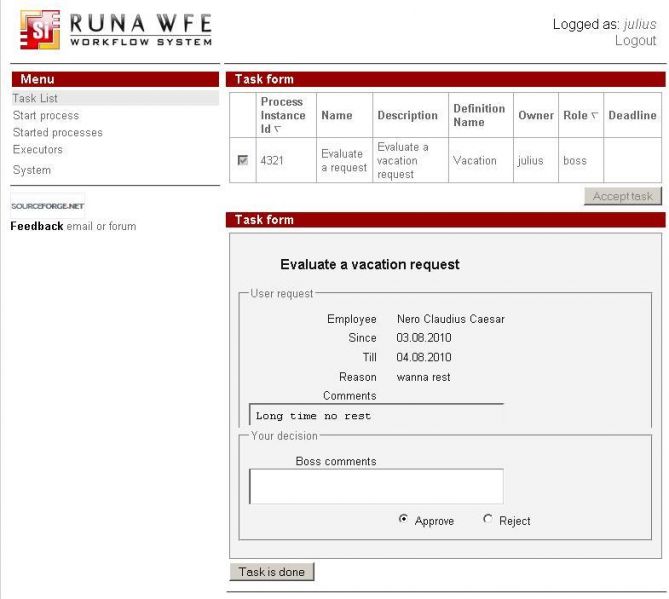Open System menu item
The width and height of the screenshot is (669, 599).
31,170
